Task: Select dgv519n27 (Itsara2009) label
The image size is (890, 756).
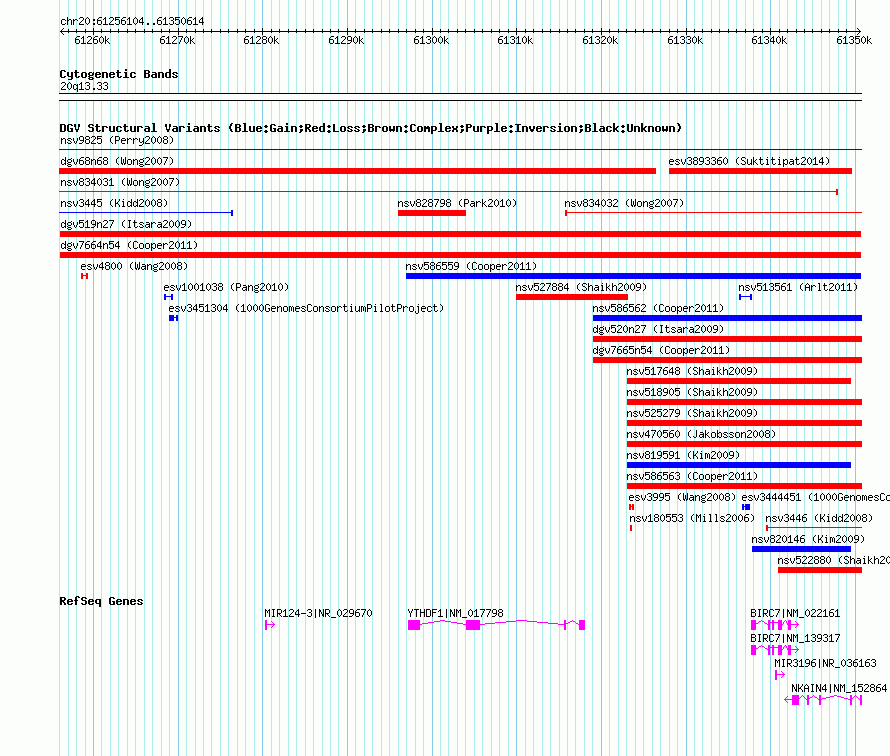Action: coord(126,224)
